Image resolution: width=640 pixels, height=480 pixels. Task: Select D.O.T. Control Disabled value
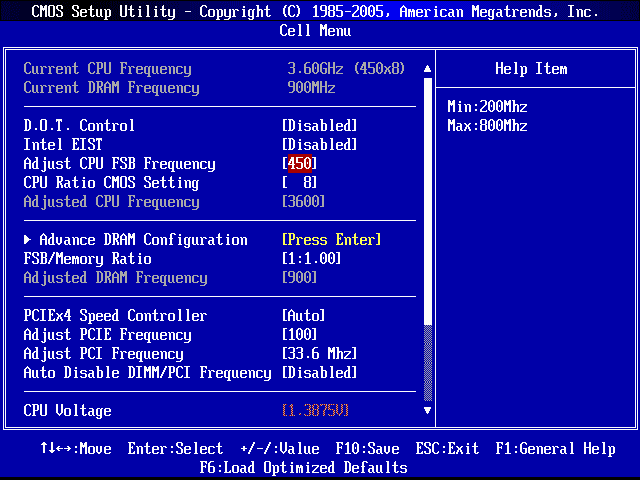pos(320,125)
